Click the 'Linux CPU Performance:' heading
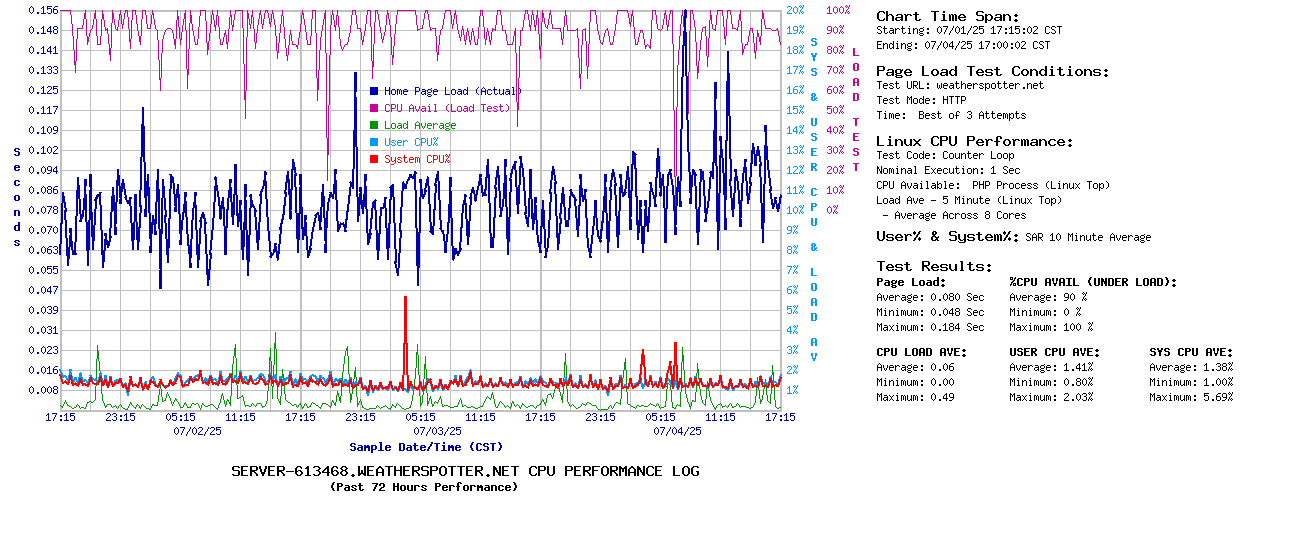1300x550 pixels. click(974, 141)
